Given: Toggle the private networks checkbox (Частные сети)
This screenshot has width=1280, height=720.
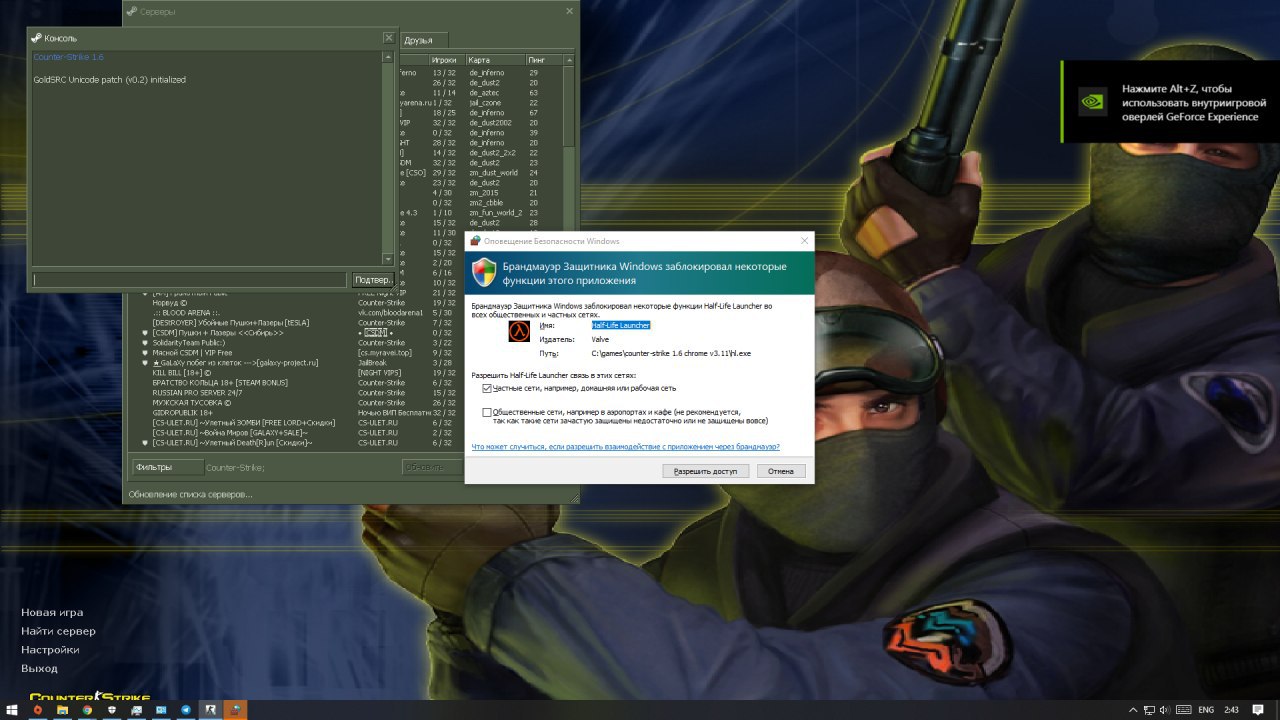Looking at the screenshot, I should point(487,388).
